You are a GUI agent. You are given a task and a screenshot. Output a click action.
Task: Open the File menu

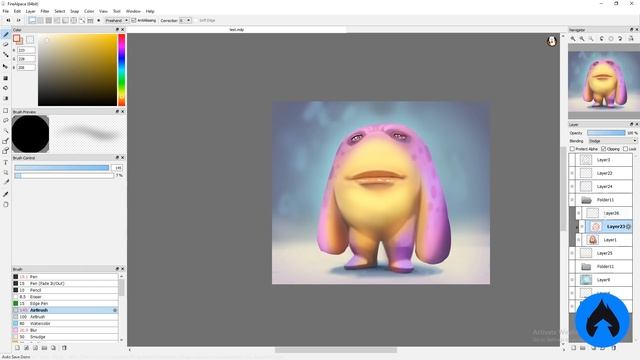(x=6, y=11)
